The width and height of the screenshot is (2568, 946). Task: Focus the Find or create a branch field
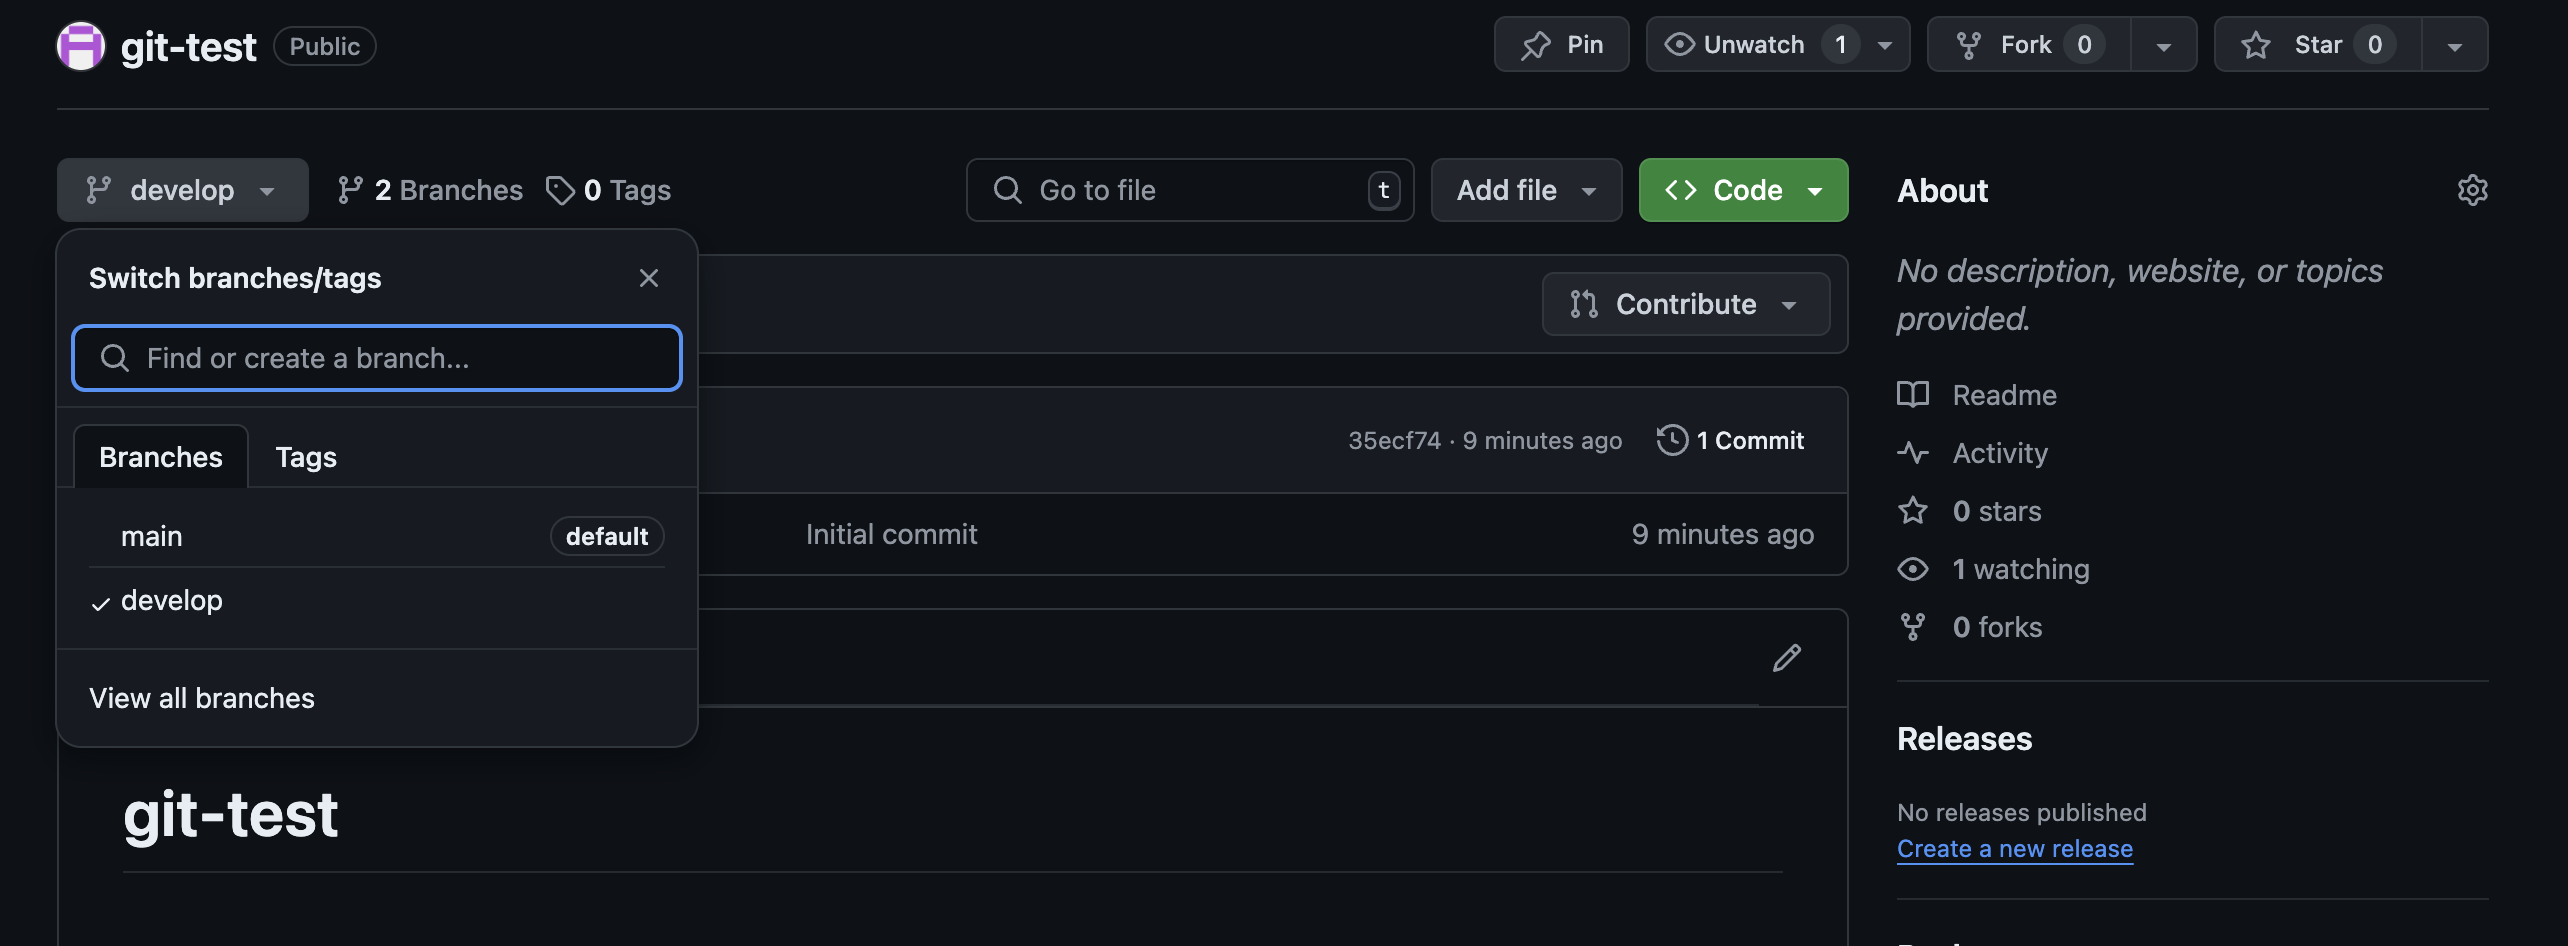[x=377, y=358]
